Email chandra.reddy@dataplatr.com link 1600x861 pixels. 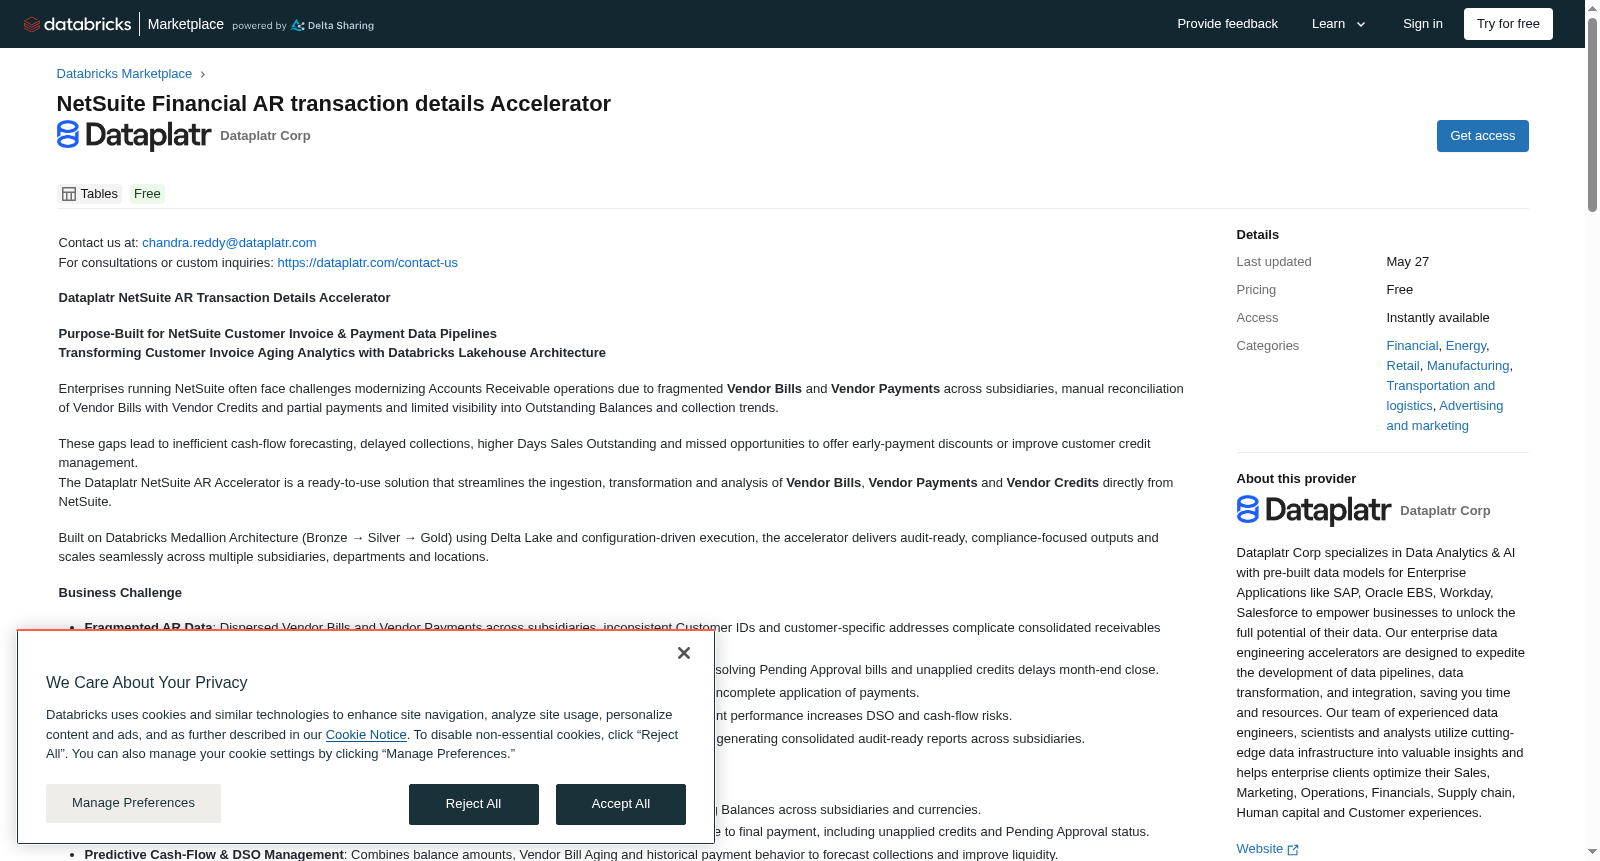point(229,243)
